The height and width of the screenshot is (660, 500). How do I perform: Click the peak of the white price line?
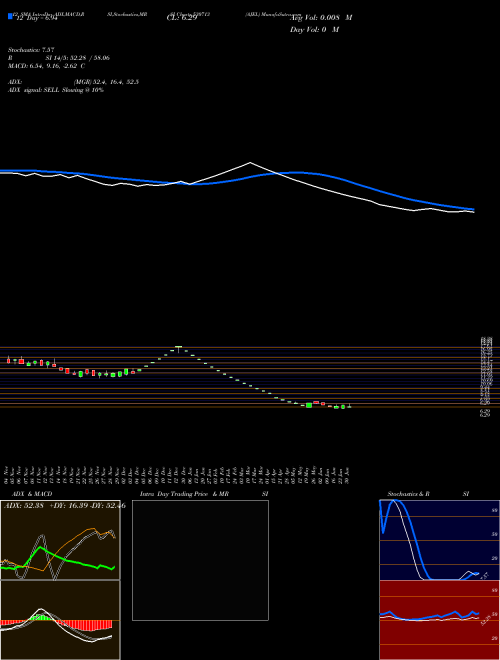[250, 162]
